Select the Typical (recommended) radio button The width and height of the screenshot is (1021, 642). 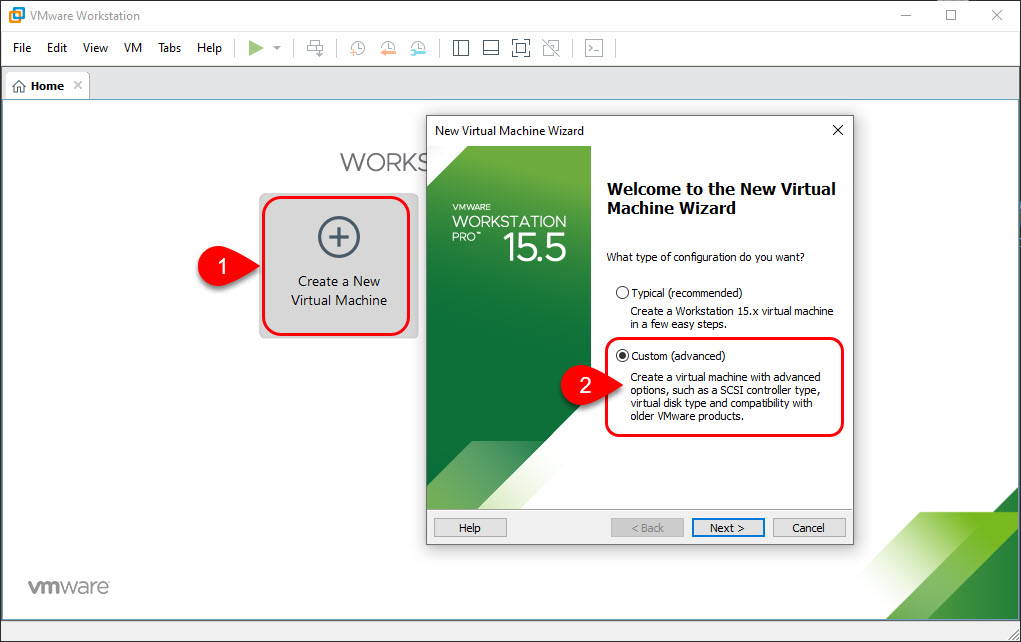[622, 293]
